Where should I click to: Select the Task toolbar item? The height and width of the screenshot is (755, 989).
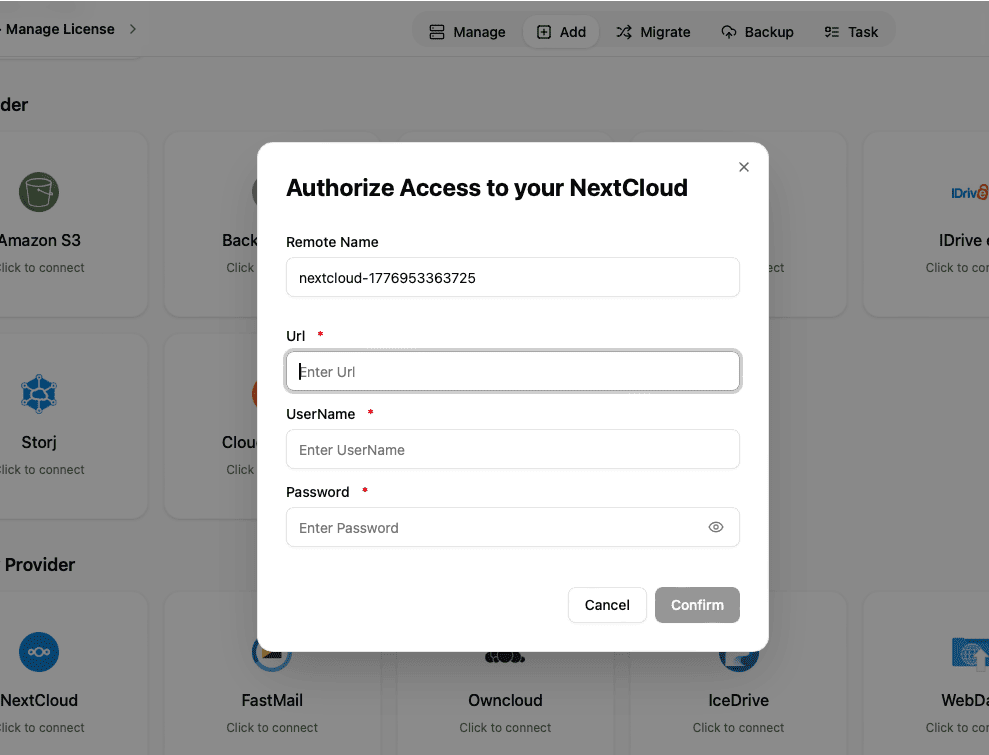pyautogui.click(x=851, y=31)
